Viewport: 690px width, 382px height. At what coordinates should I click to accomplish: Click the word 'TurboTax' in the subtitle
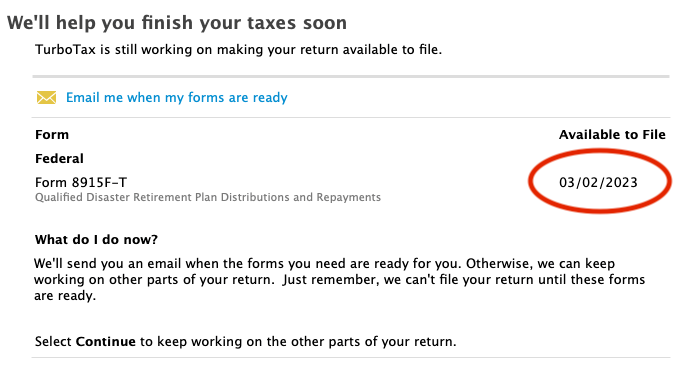66,50
